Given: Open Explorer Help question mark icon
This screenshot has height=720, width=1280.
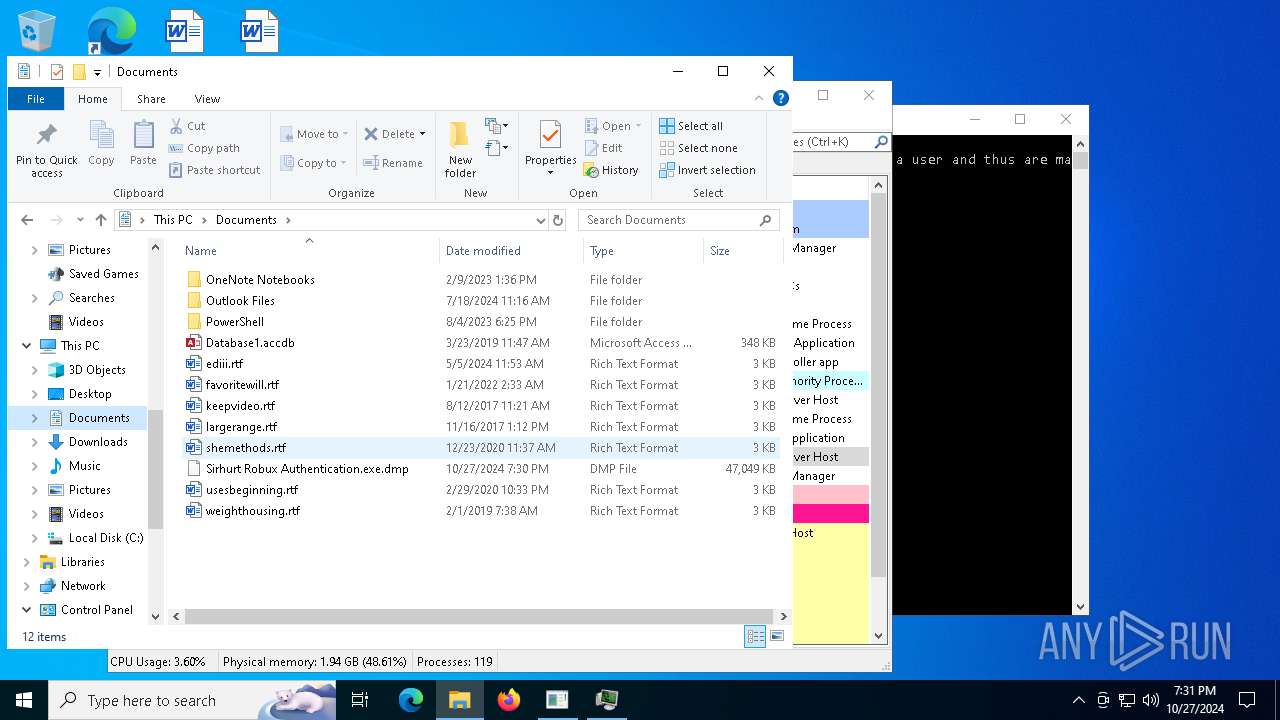Looking at the screenshot, I should [x=781, y=98].
